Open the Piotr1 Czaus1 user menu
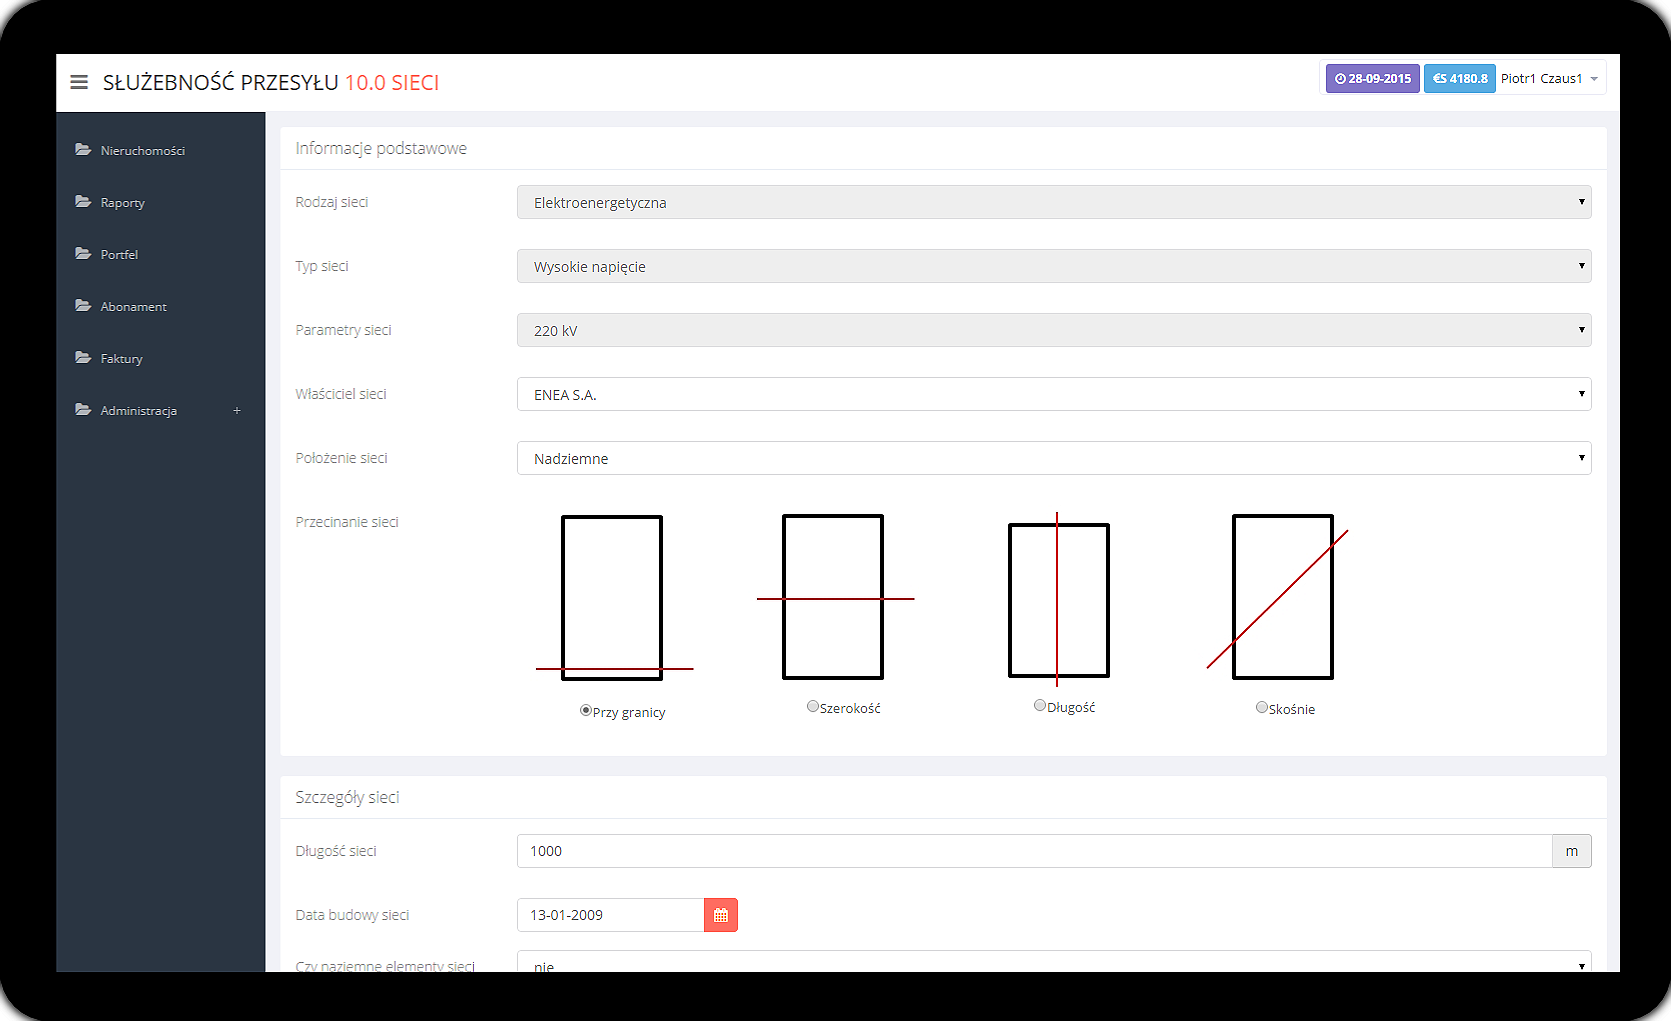Viewport: 1671px width, 1021px height. point(1549,78)
